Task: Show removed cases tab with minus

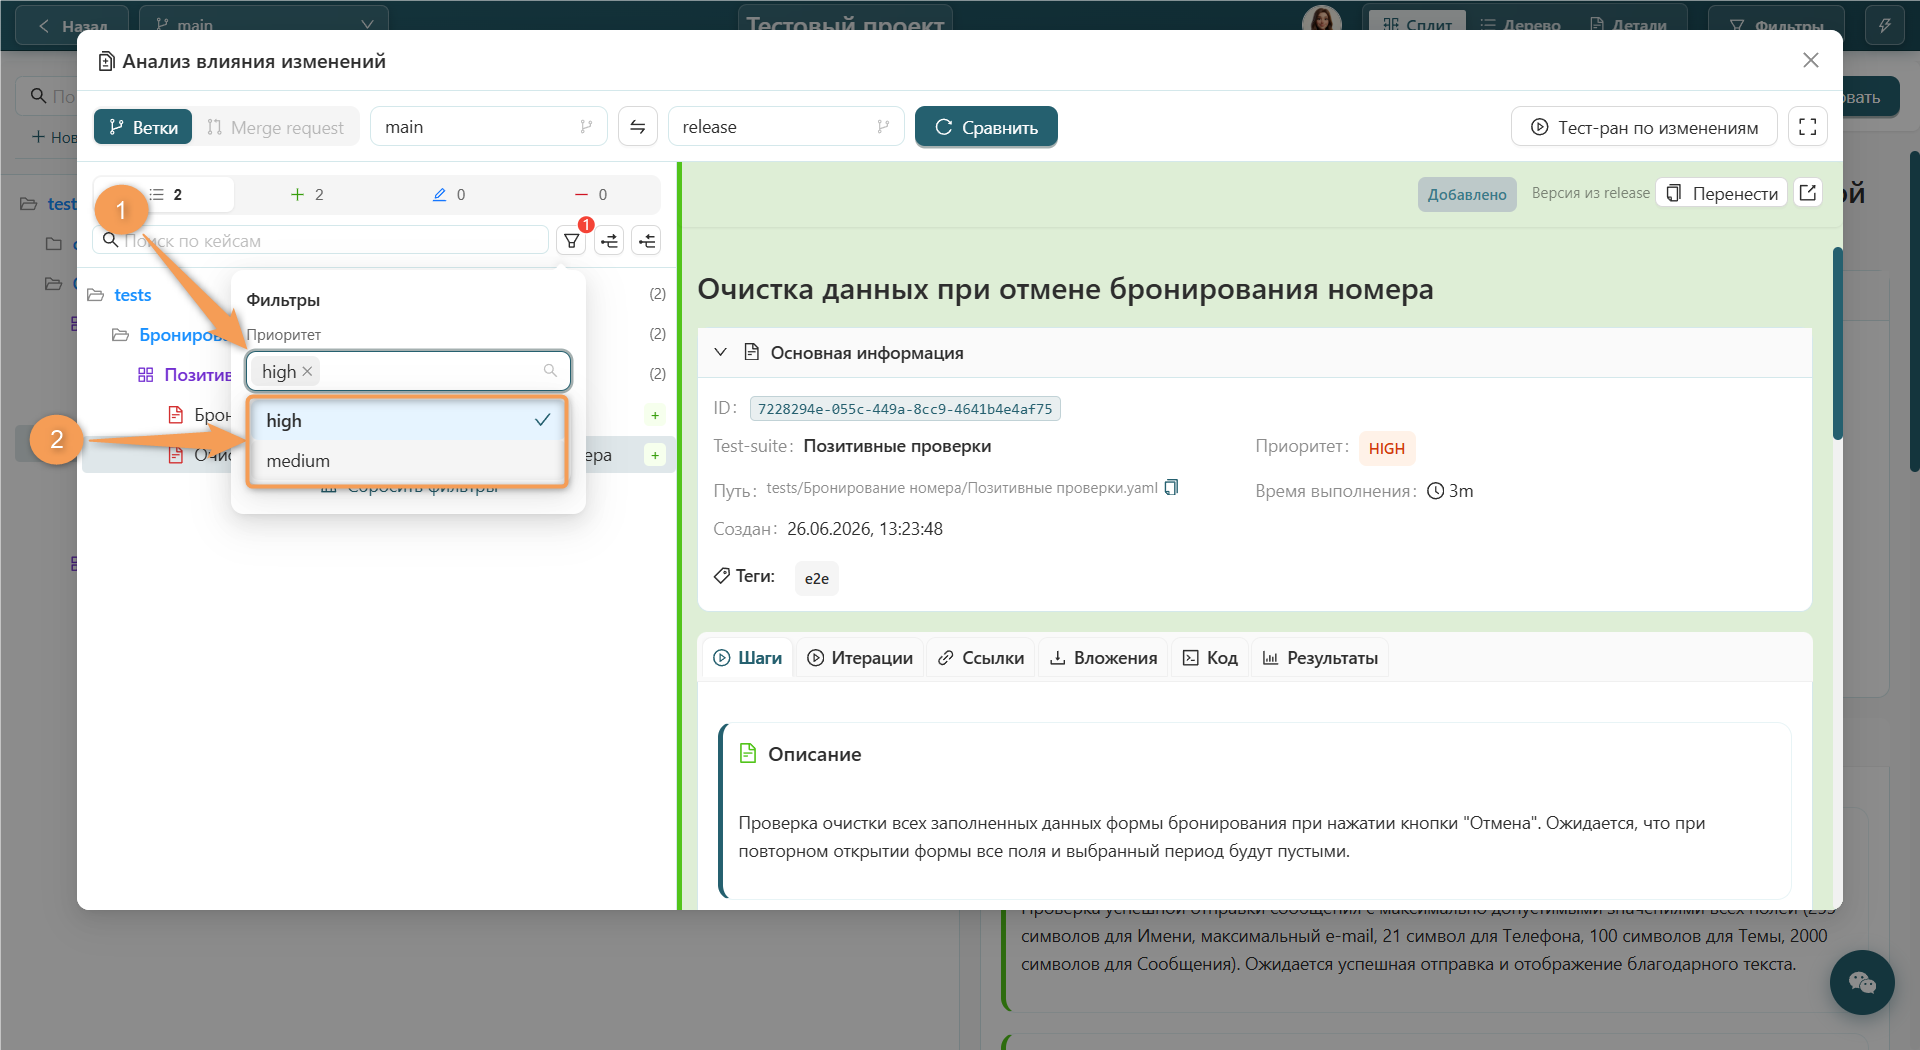Action: pyautogui.click(x=591, y=194)
